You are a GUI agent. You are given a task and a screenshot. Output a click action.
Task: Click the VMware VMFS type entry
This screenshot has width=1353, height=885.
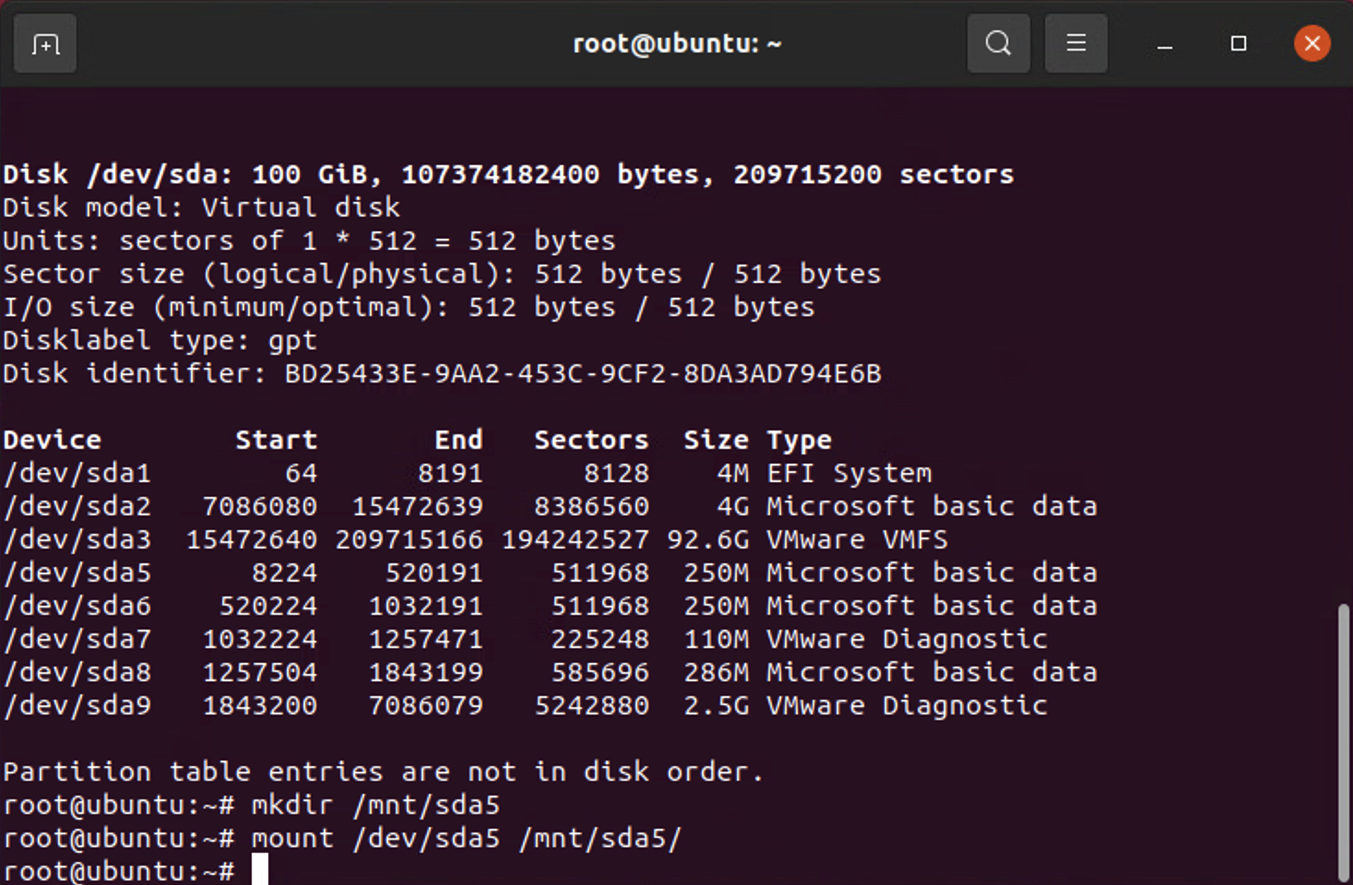[857, 540]
